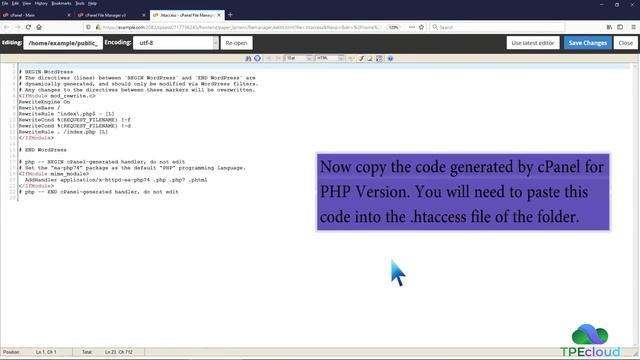Open the View menu
This screenshot has width=640, height=360.
point(27,3)
